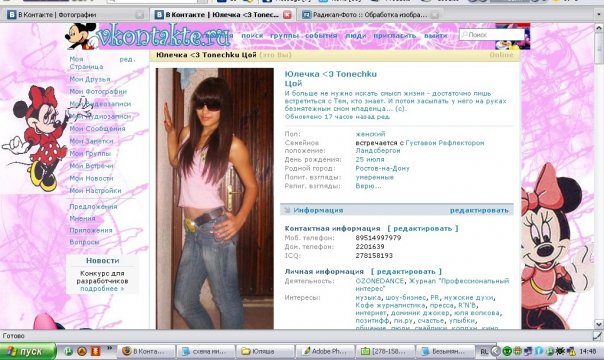
Task: Open 'Мои Фотографии' in the sidebar
Action: point(98,91)
